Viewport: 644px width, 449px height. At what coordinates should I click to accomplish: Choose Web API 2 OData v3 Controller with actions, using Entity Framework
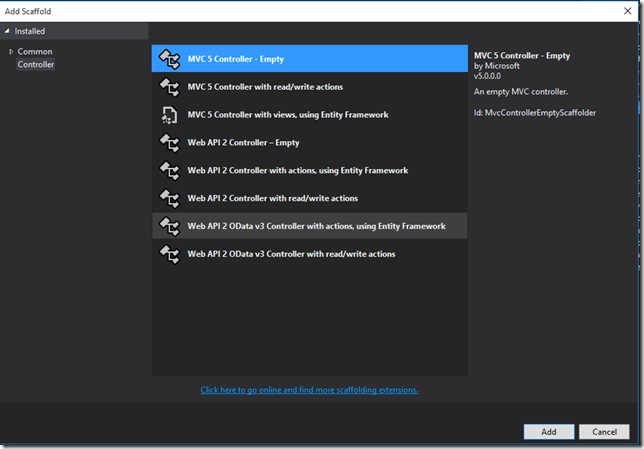coord(310,226)
